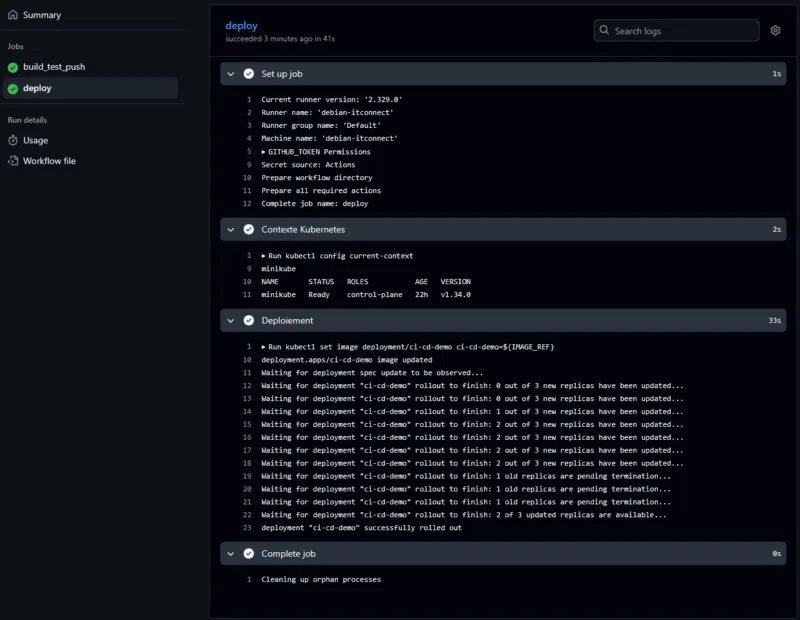This screenshot has height=620, width=800.
Task: Click the Usage stopwatch icon
Action: pos(13,141)
